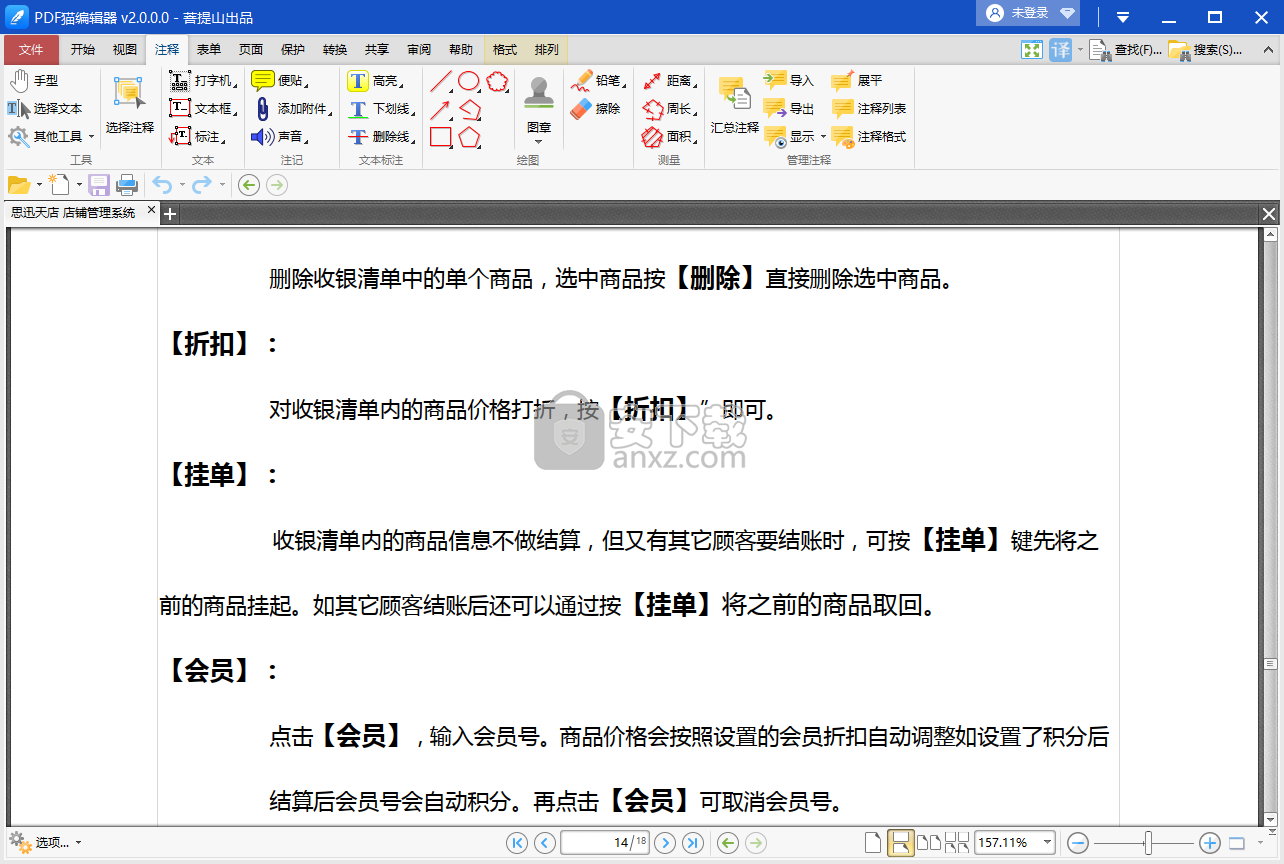The height and width of the screenshot is (864, 1284).
Task: Expand the ribbon minimize arrow near login
Action: (x=1123, y=16)
